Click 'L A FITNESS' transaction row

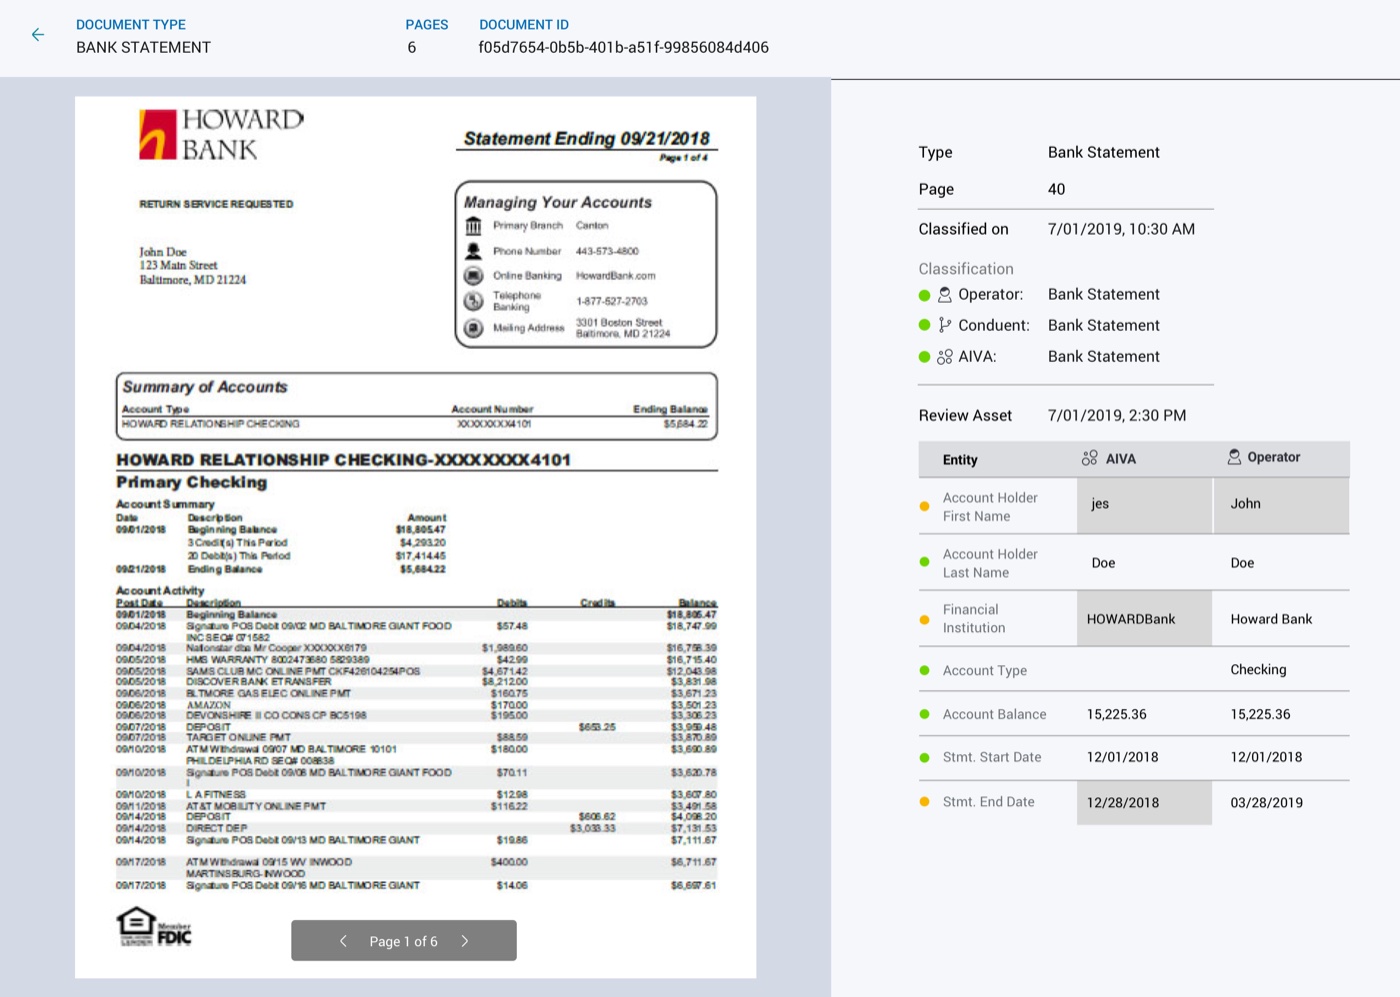[416, 794]
